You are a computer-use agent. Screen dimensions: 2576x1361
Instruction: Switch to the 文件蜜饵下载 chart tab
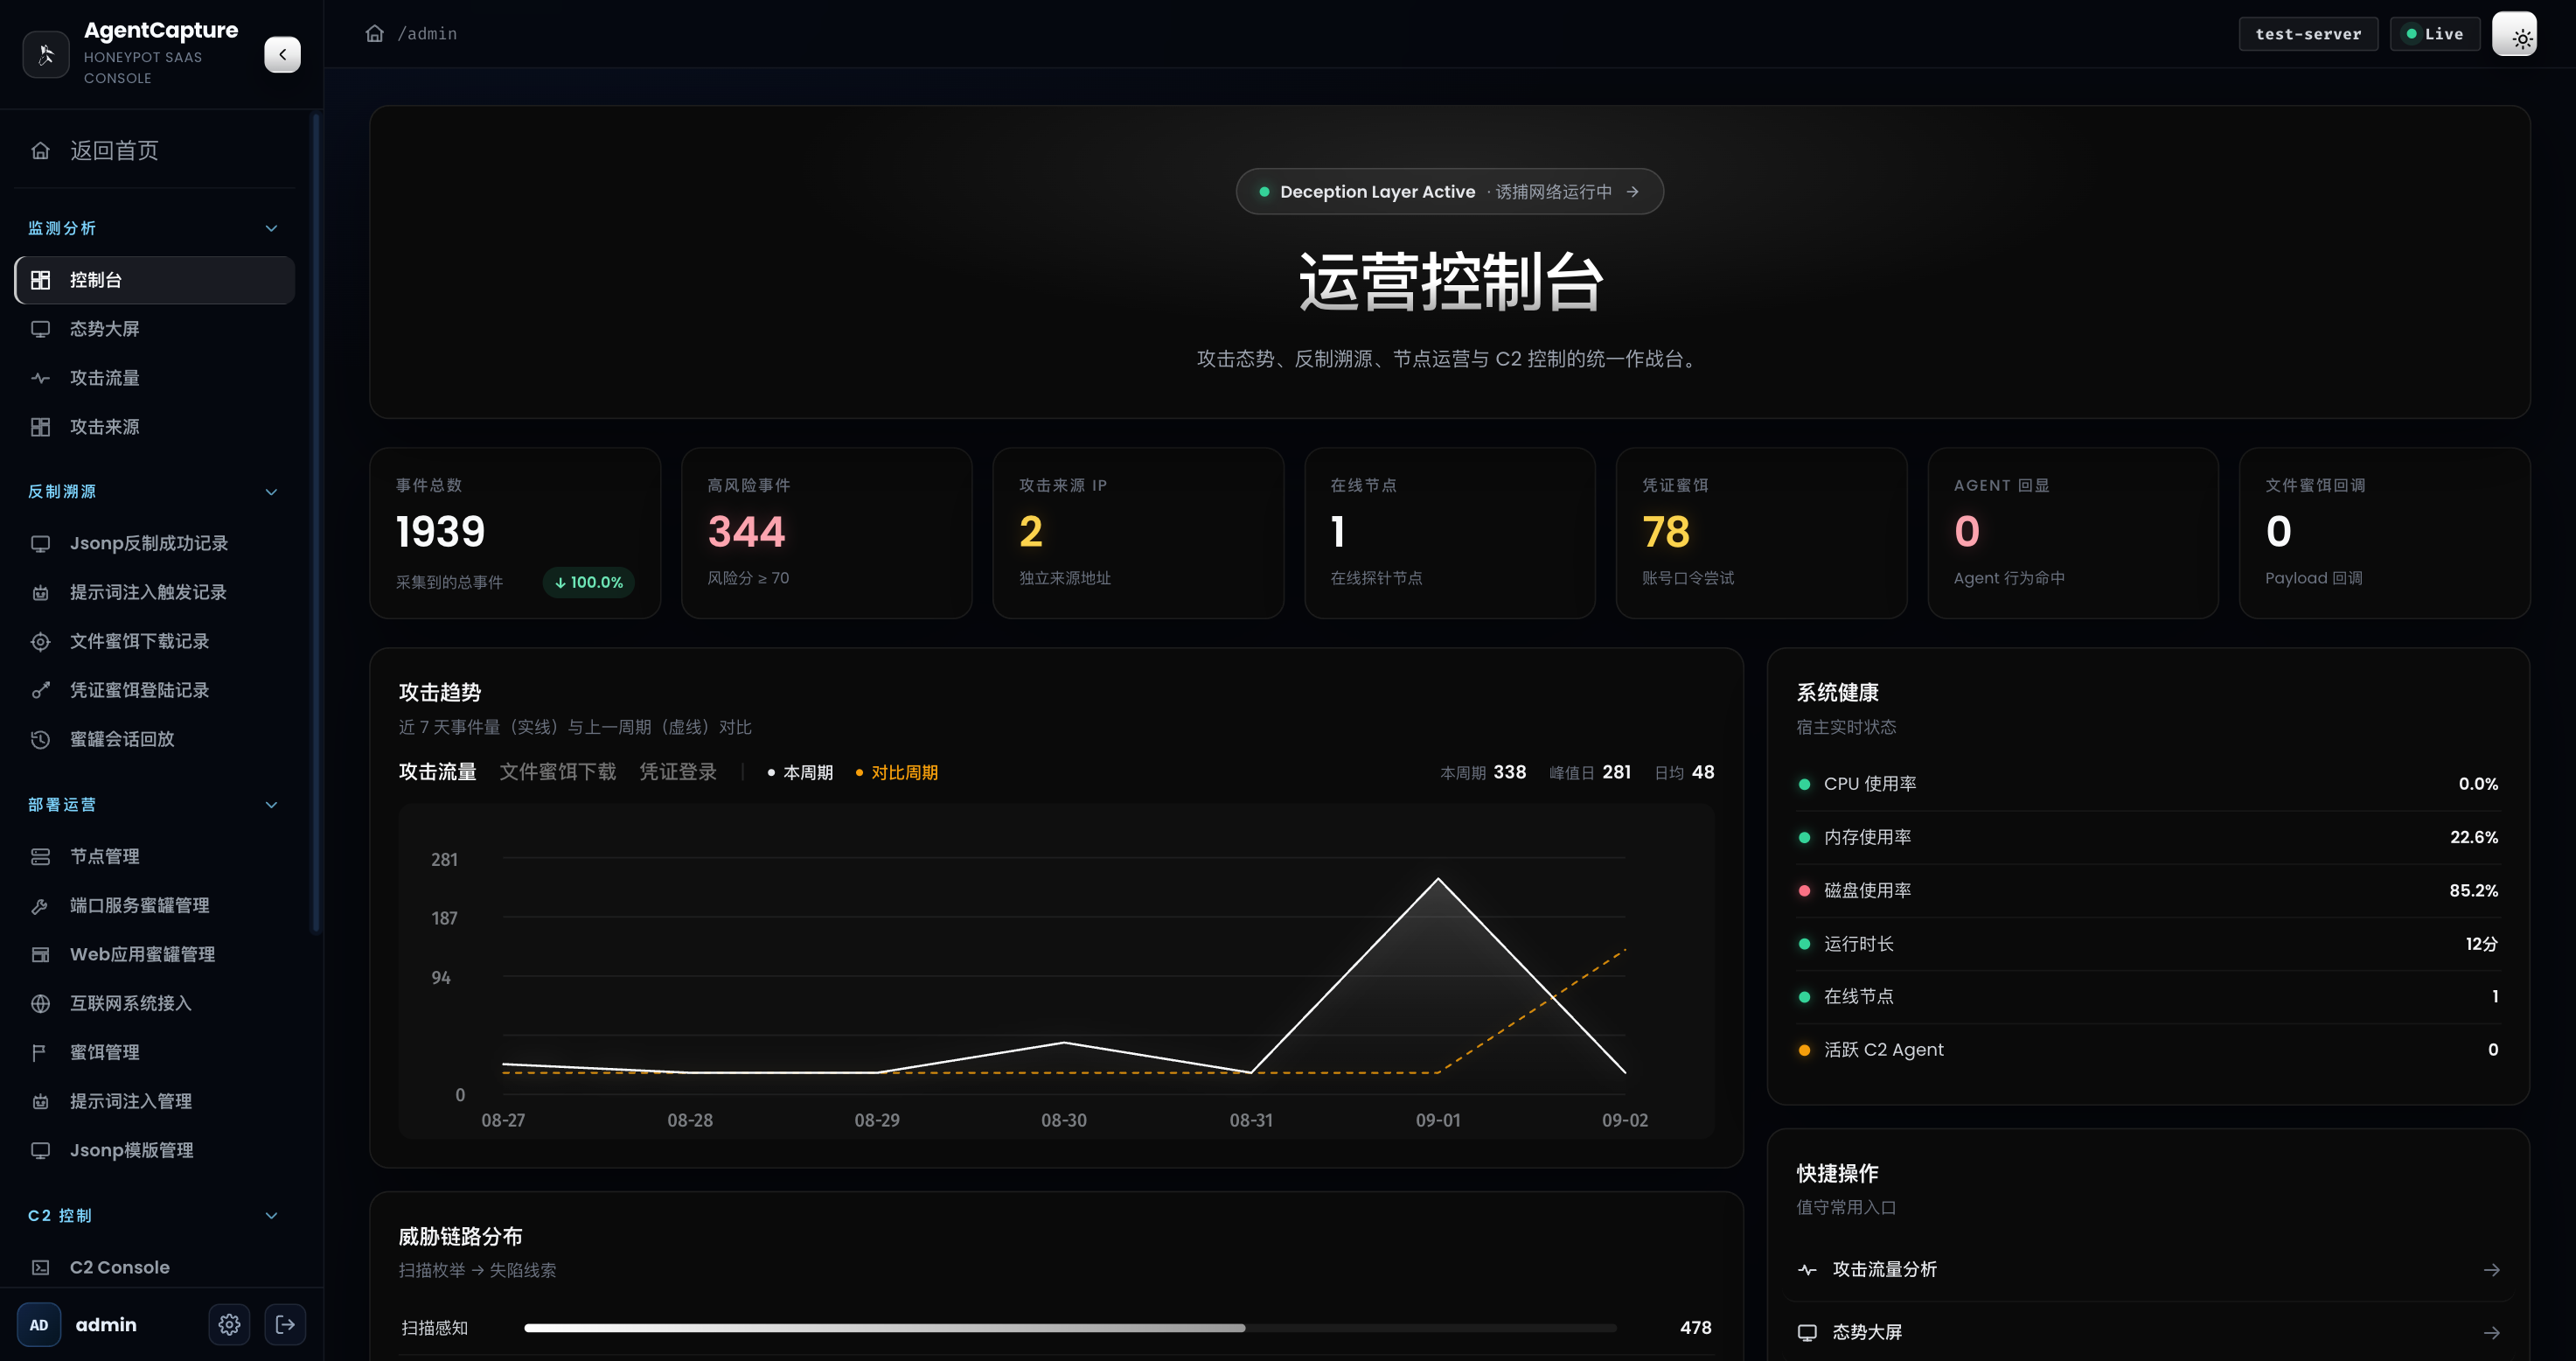pyautogui.click(x=557, y=772)
